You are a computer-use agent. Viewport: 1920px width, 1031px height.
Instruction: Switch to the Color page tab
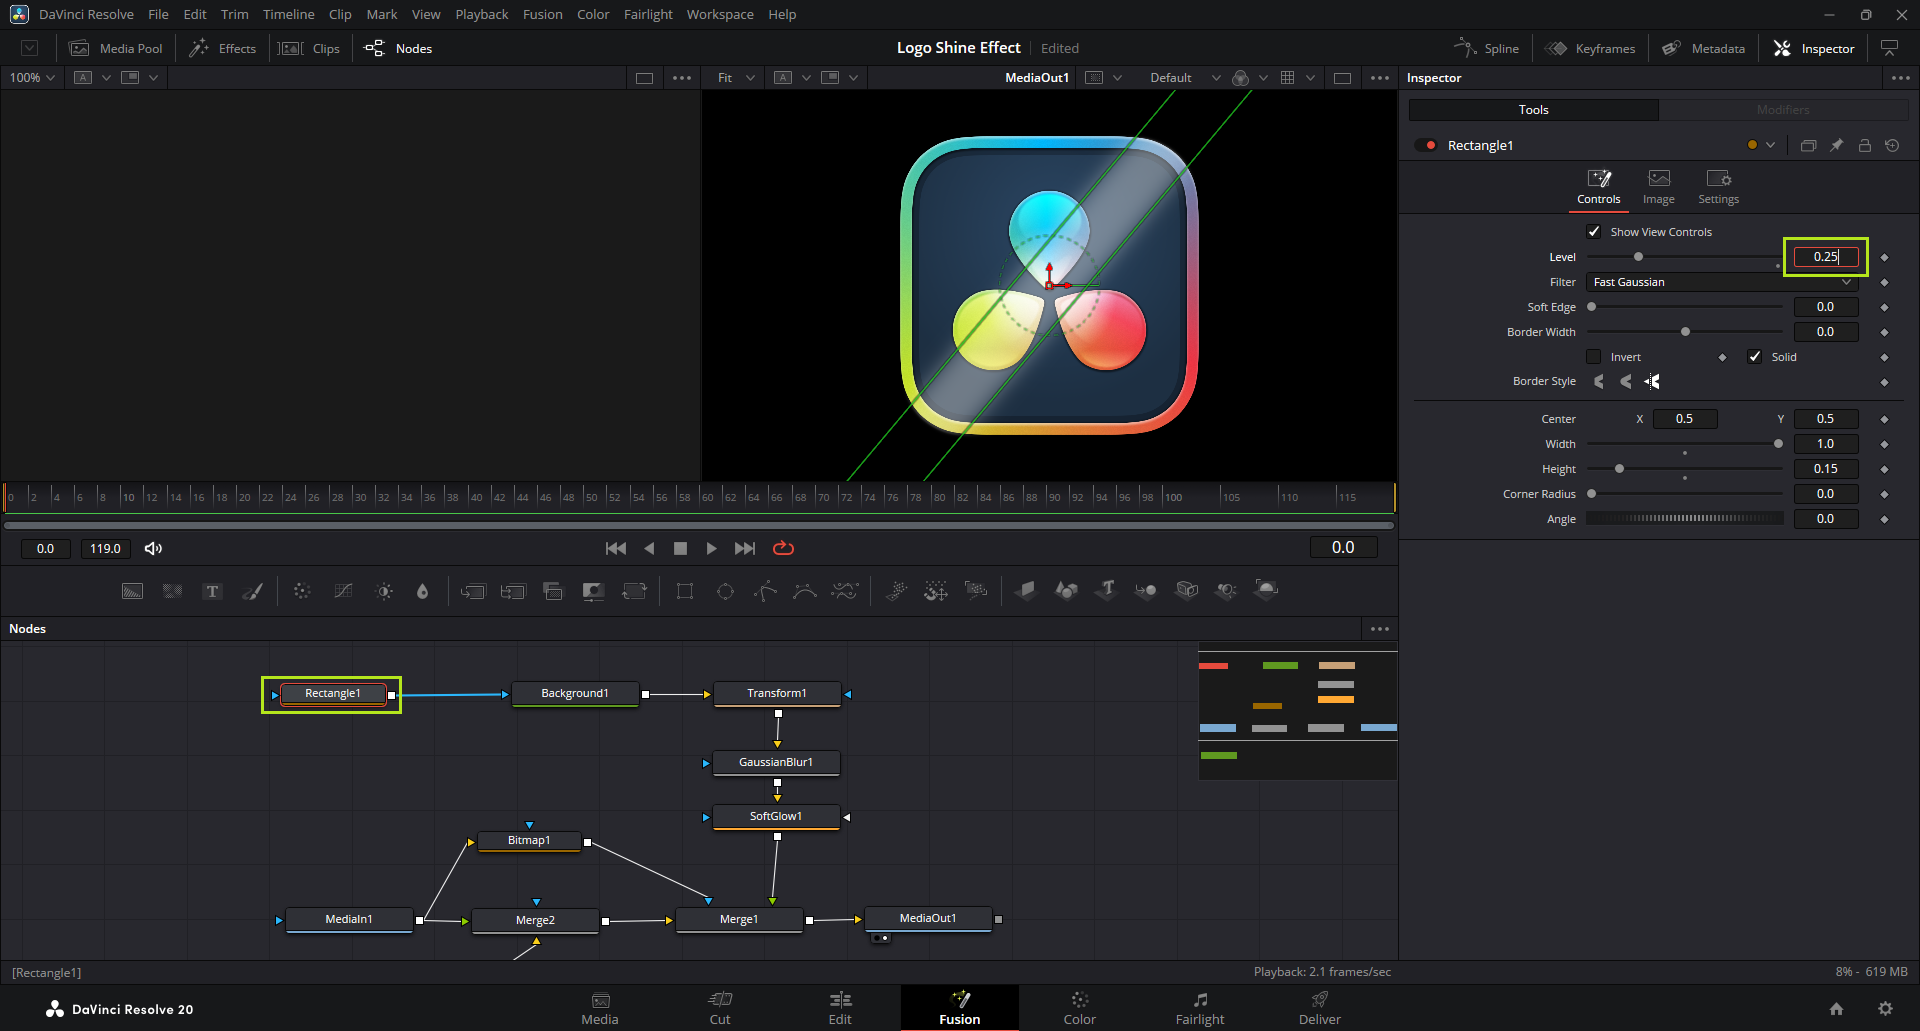1079,1007
